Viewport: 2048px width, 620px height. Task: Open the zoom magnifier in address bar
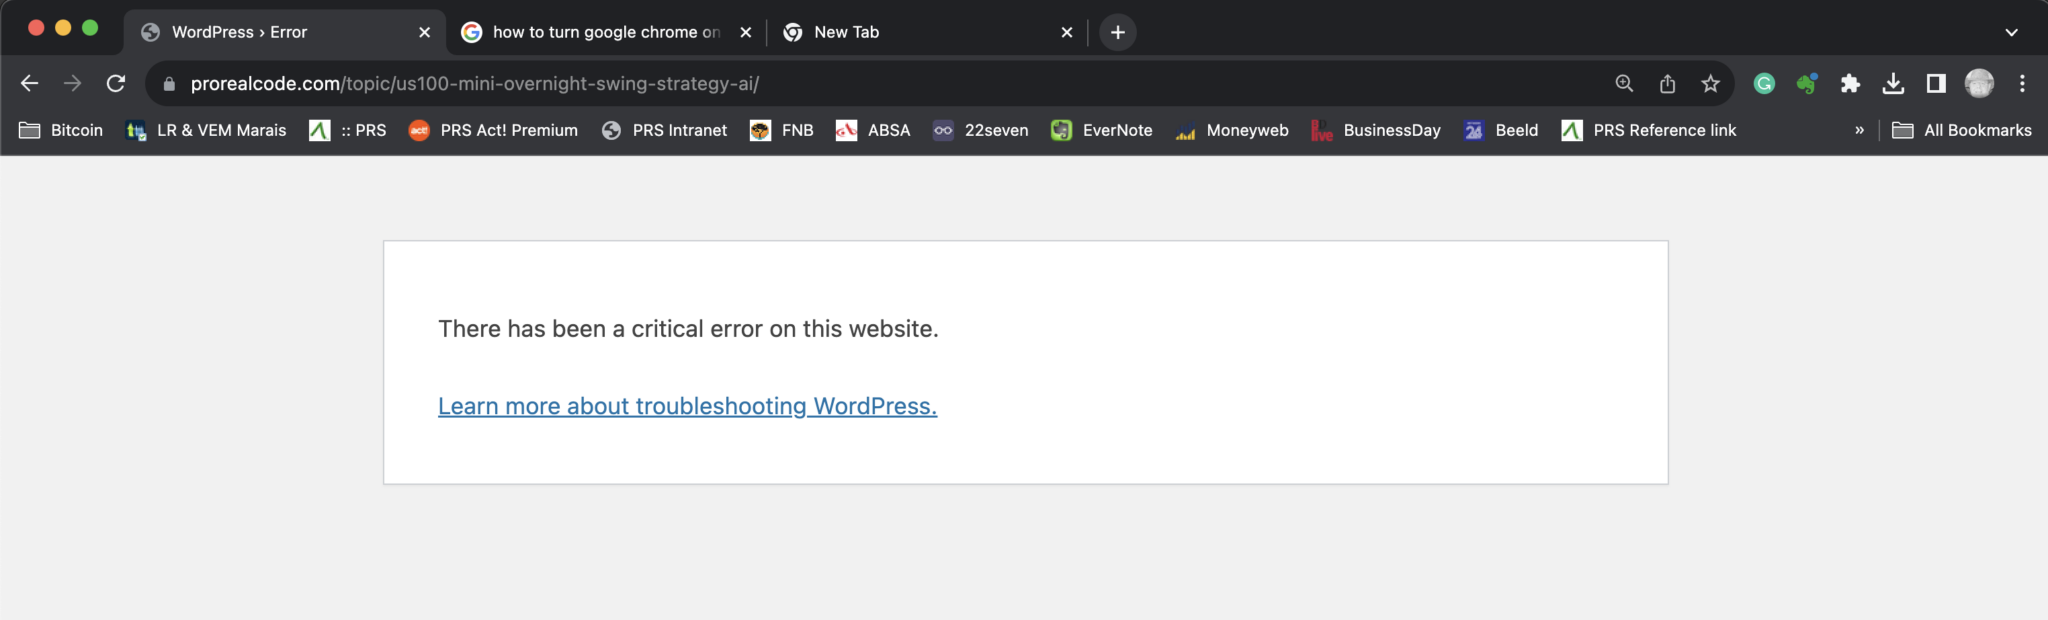(x=1624, y=84)
